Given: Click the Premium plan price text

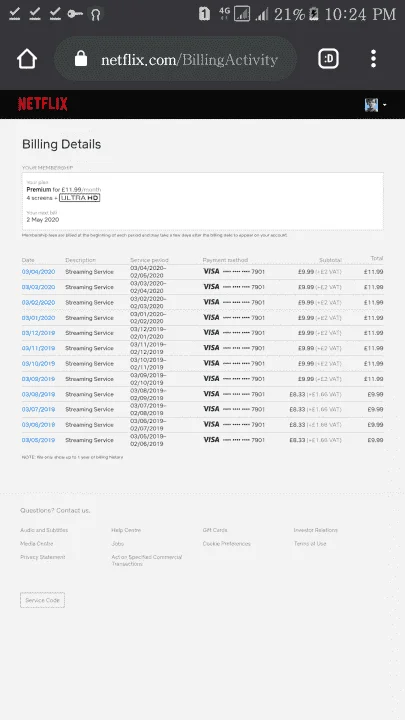Looking at the screenshot, I should point(64,190).
